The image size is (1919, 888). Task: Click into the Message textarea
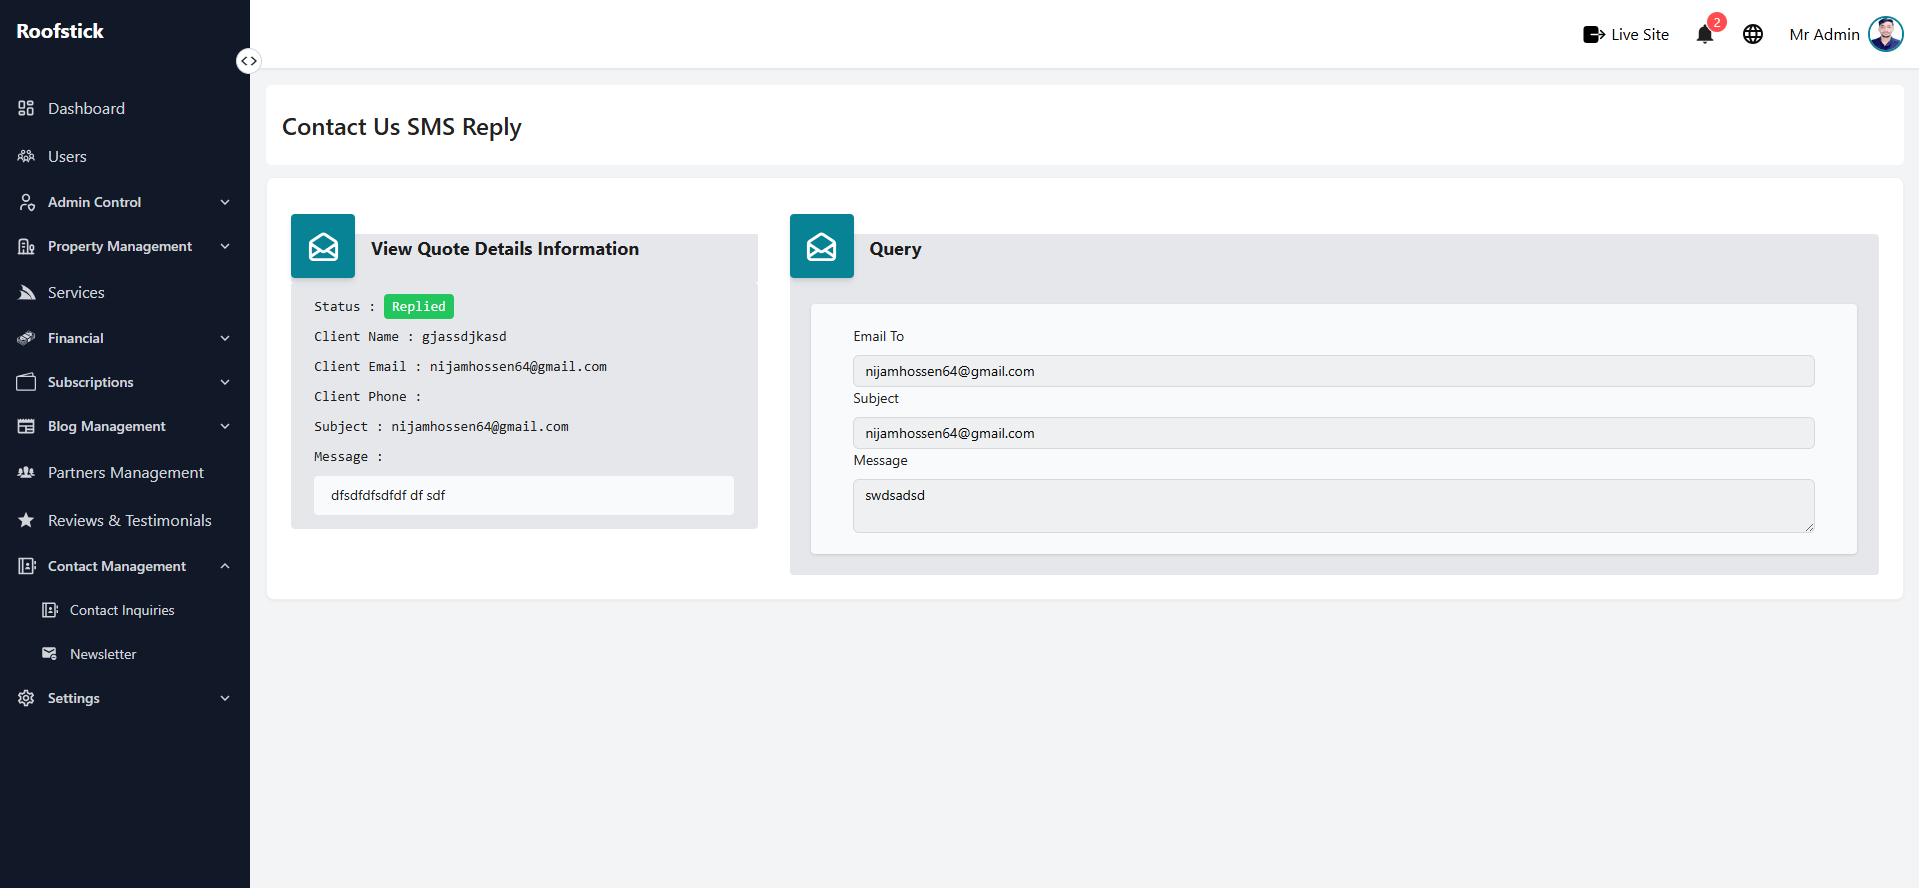coord(1333,506)
